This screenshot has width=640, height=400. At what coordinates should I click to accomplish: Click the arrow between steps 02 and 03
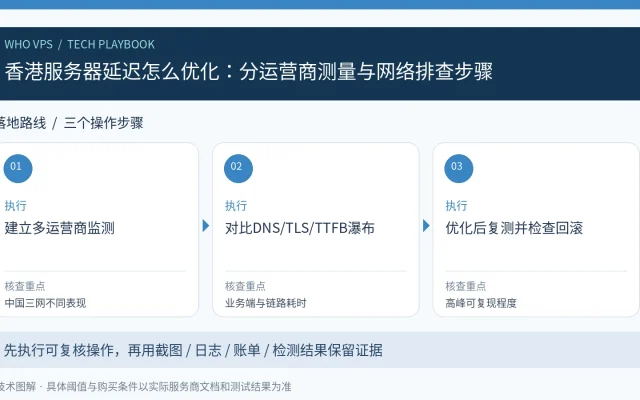[426, 226]
